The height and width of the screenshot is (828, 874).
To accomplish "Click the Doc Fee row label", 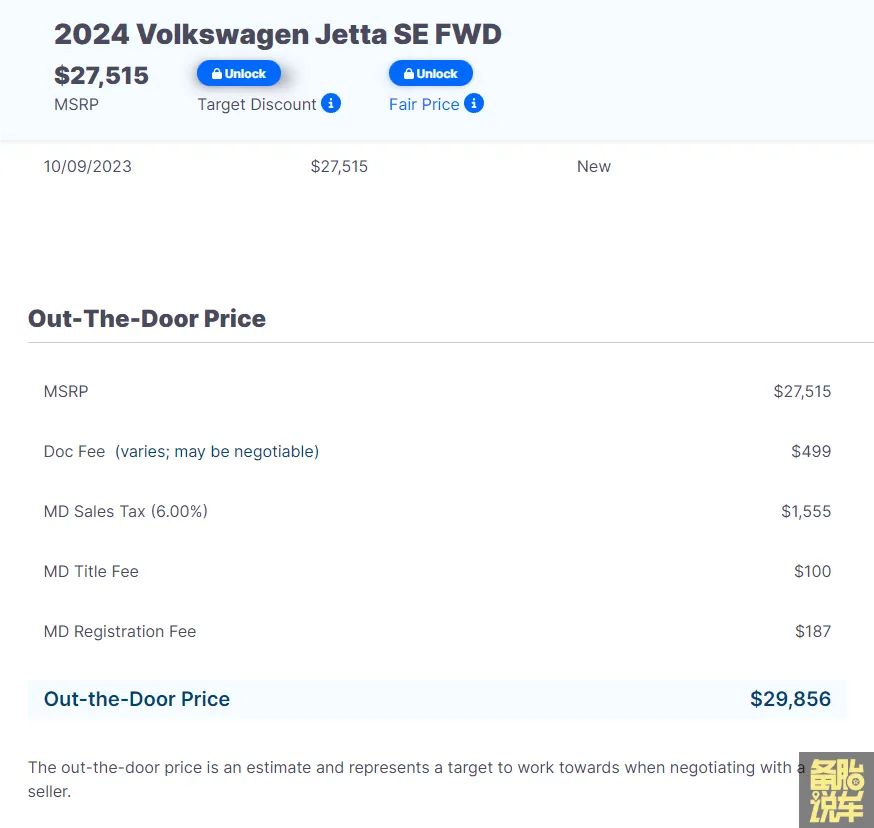I will 75,451.
